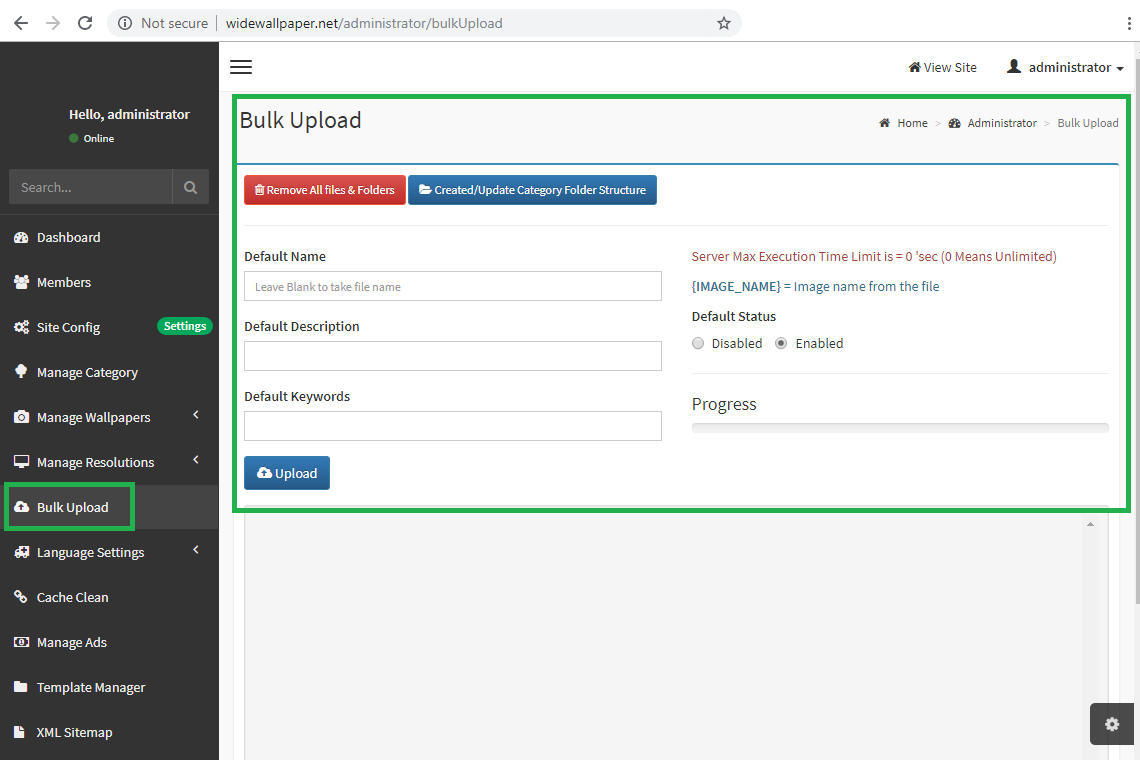The image size is (1140, 760).
Task: Go to Members in the sidebar
Action: pyautogui.click(x=64, y=282)
